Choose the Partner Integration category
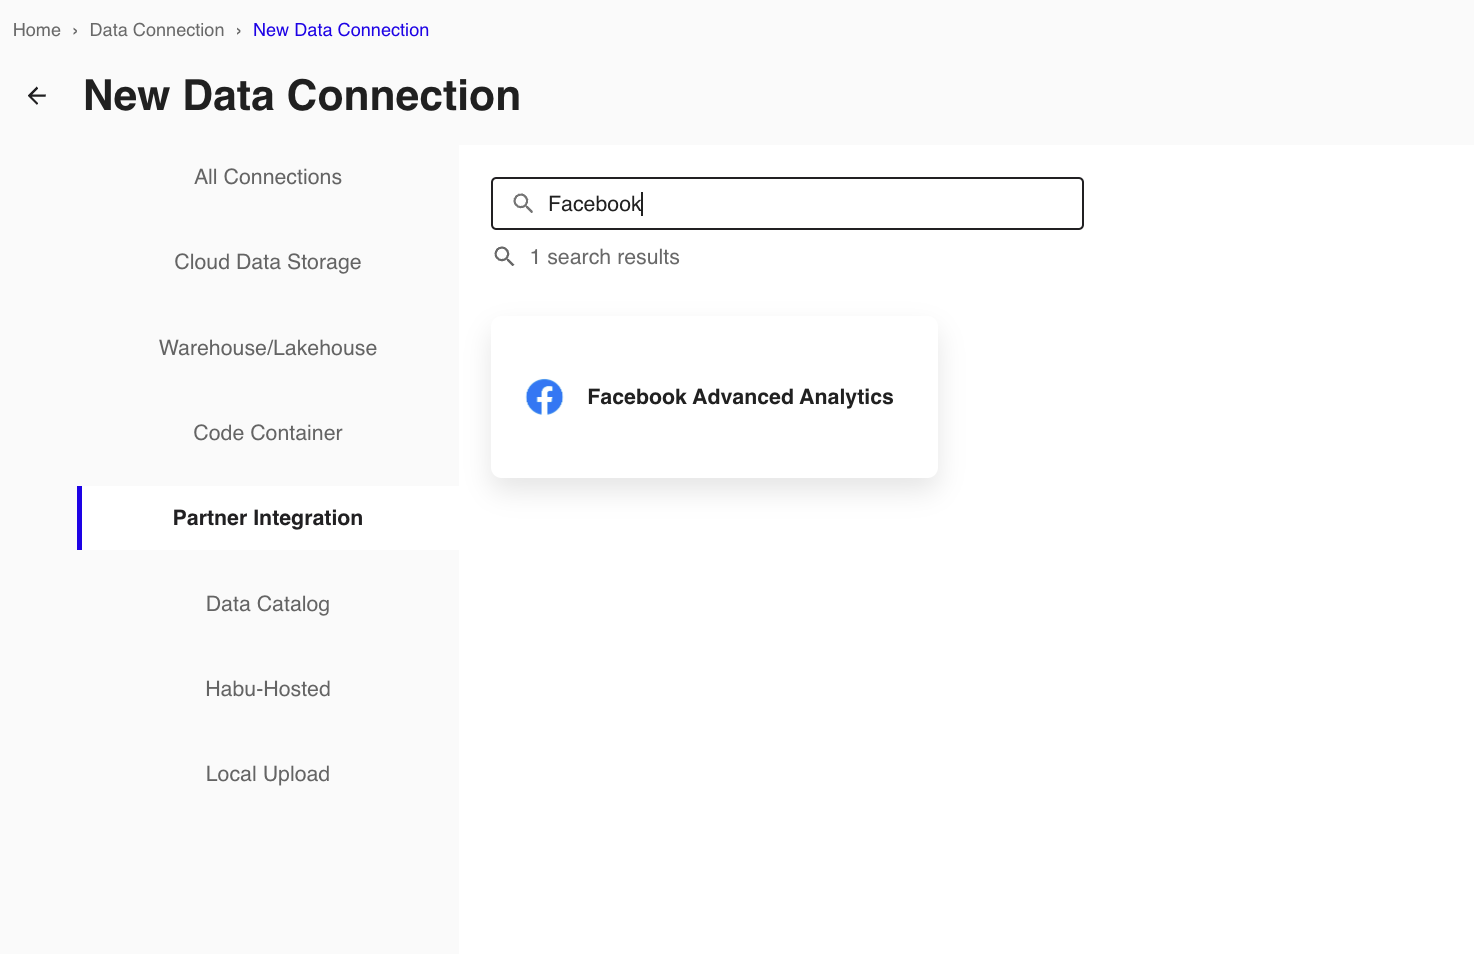The height and width of the screenshot is (954, 1474). click(x=268, y=518)
